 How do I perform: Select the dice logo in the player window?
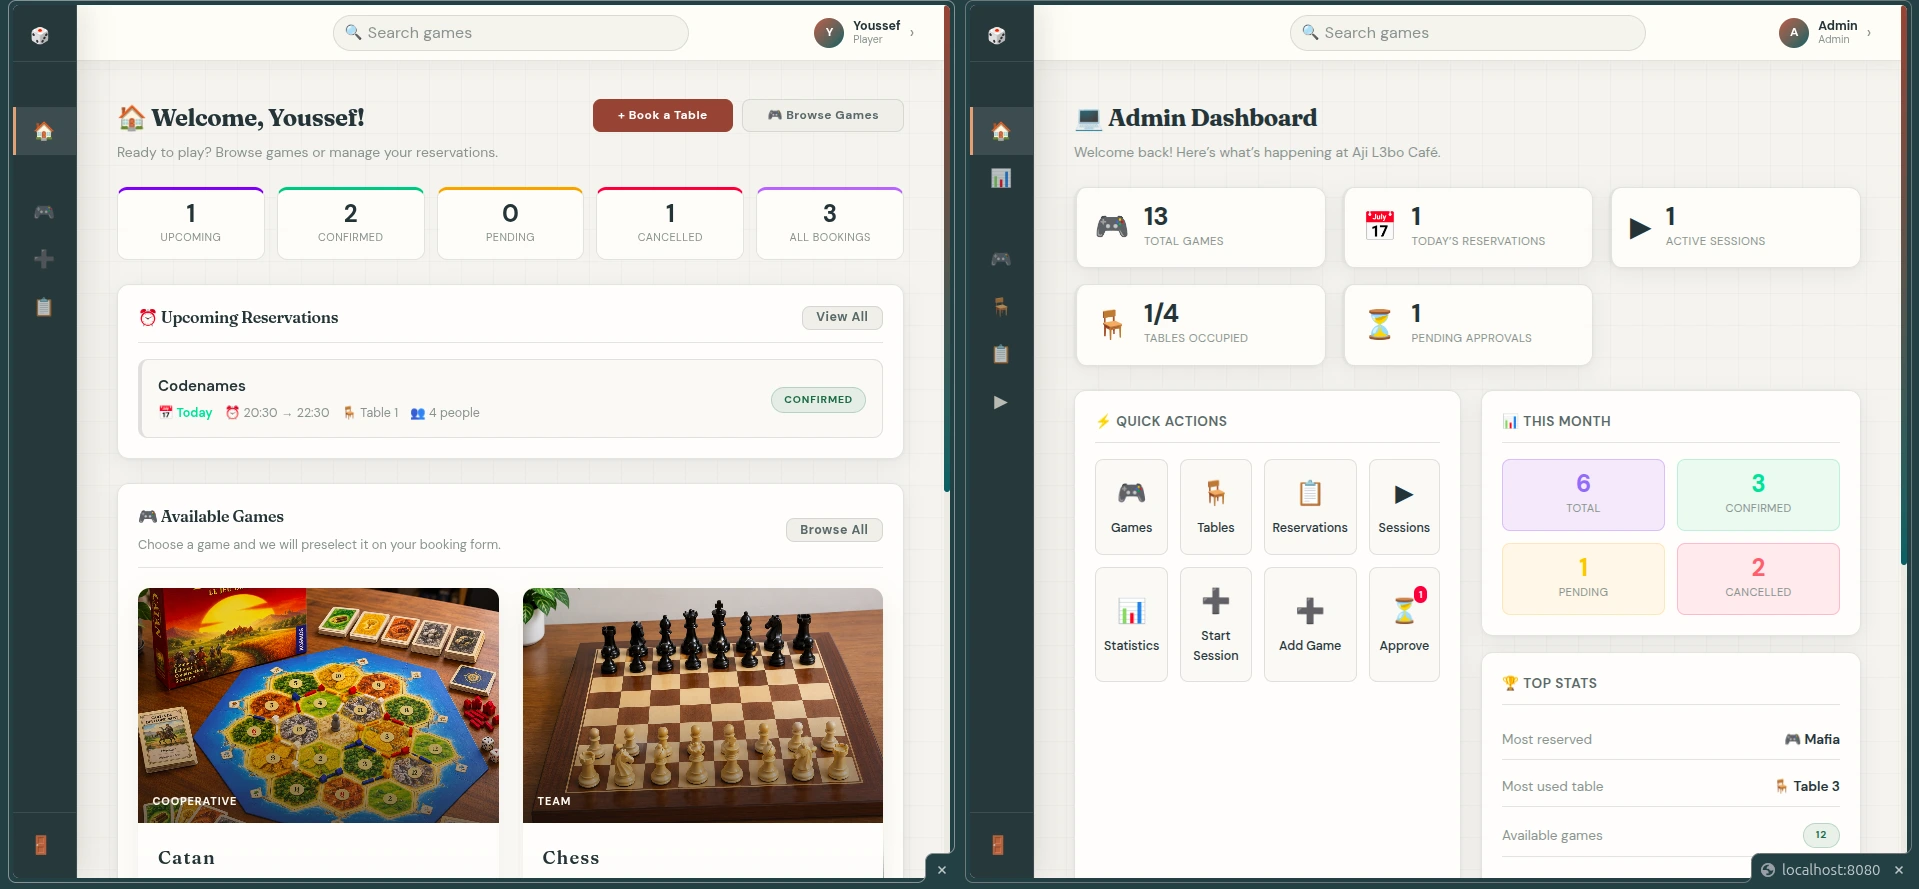[x=40, y=36]
